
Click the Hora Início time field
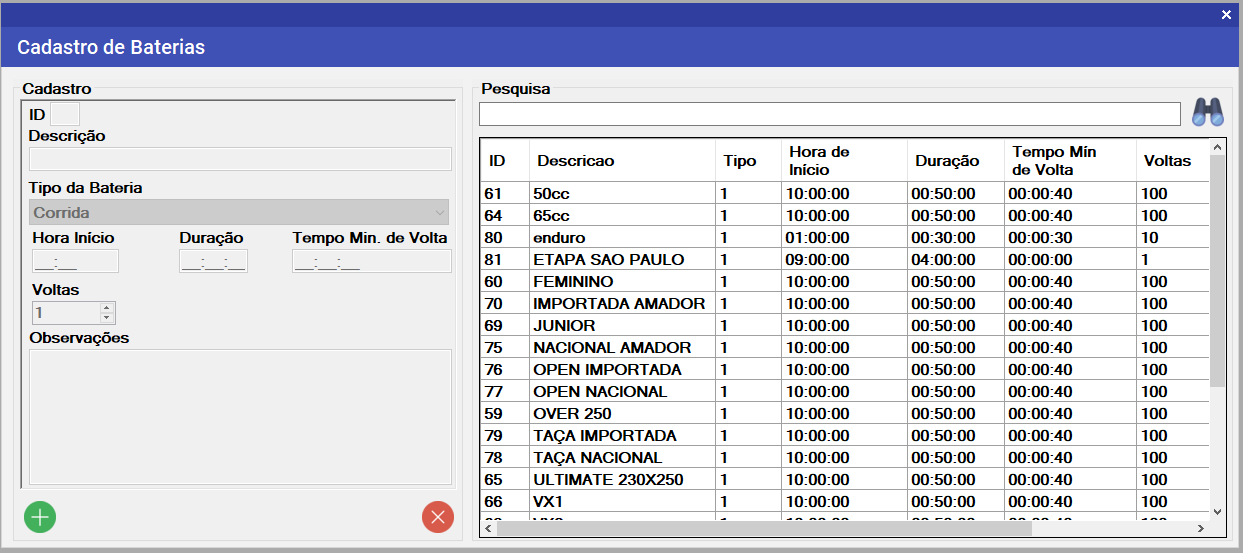tap(75, 261)
